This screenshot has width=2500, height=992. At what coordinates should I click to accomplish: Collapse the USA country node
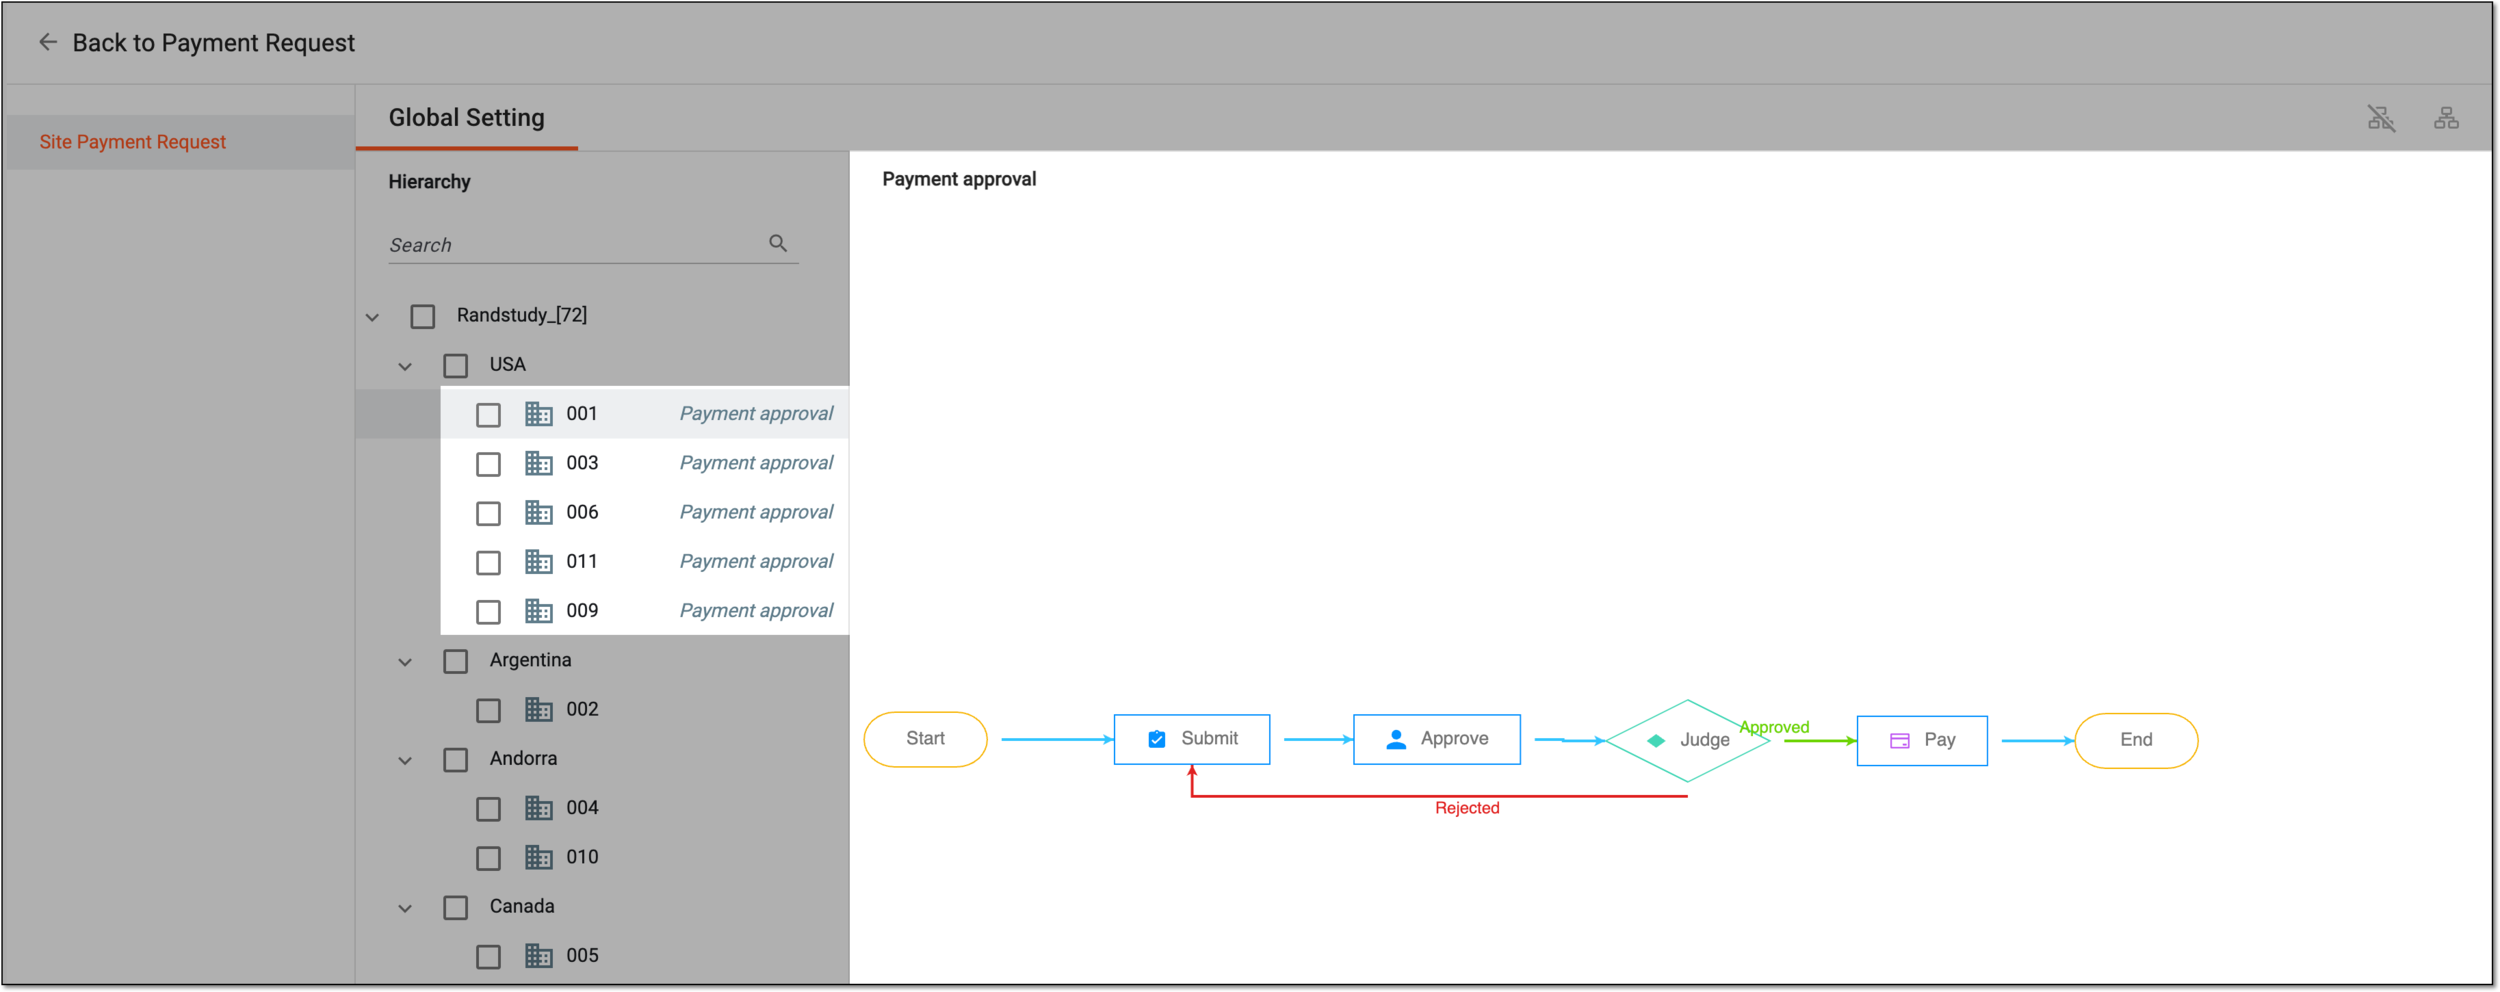[x=405, y=366]
